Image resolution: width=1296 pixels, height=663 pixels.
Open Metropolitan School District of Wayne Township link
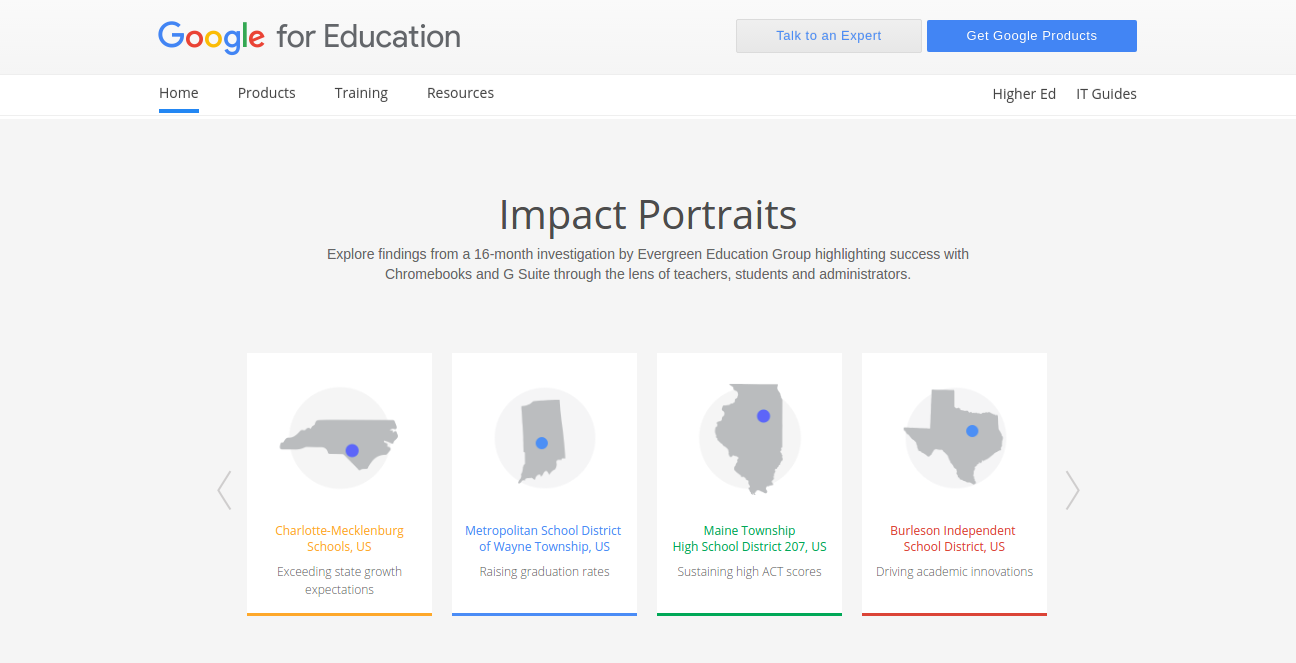pyautogui.click(x=544, y=538)
